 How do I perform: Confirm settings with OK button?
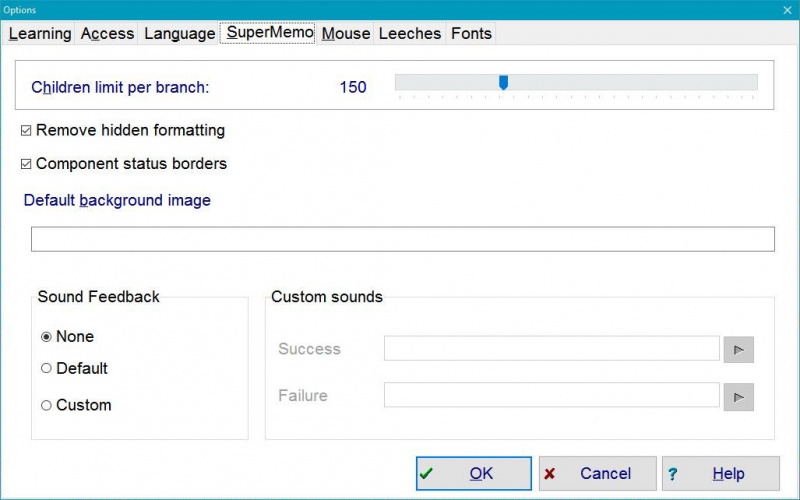[473, 474]
